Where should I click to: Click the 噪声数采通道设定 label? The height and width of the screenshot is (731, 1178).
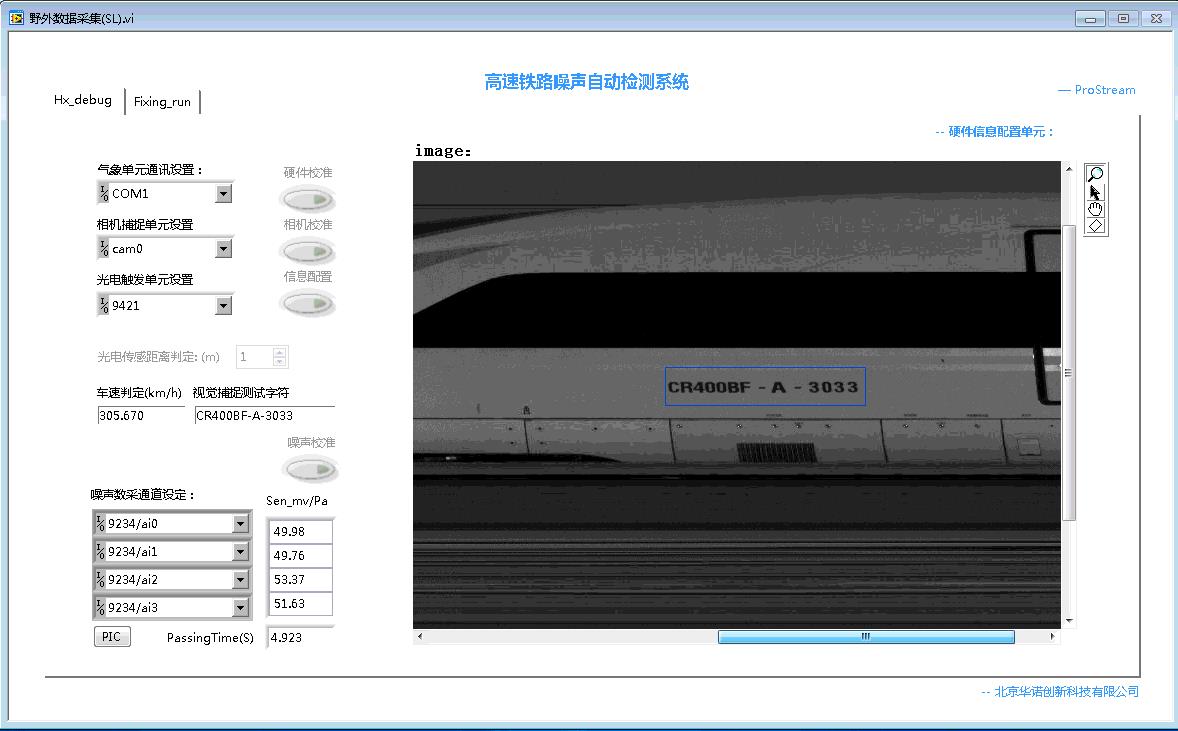tap(143, 494)
